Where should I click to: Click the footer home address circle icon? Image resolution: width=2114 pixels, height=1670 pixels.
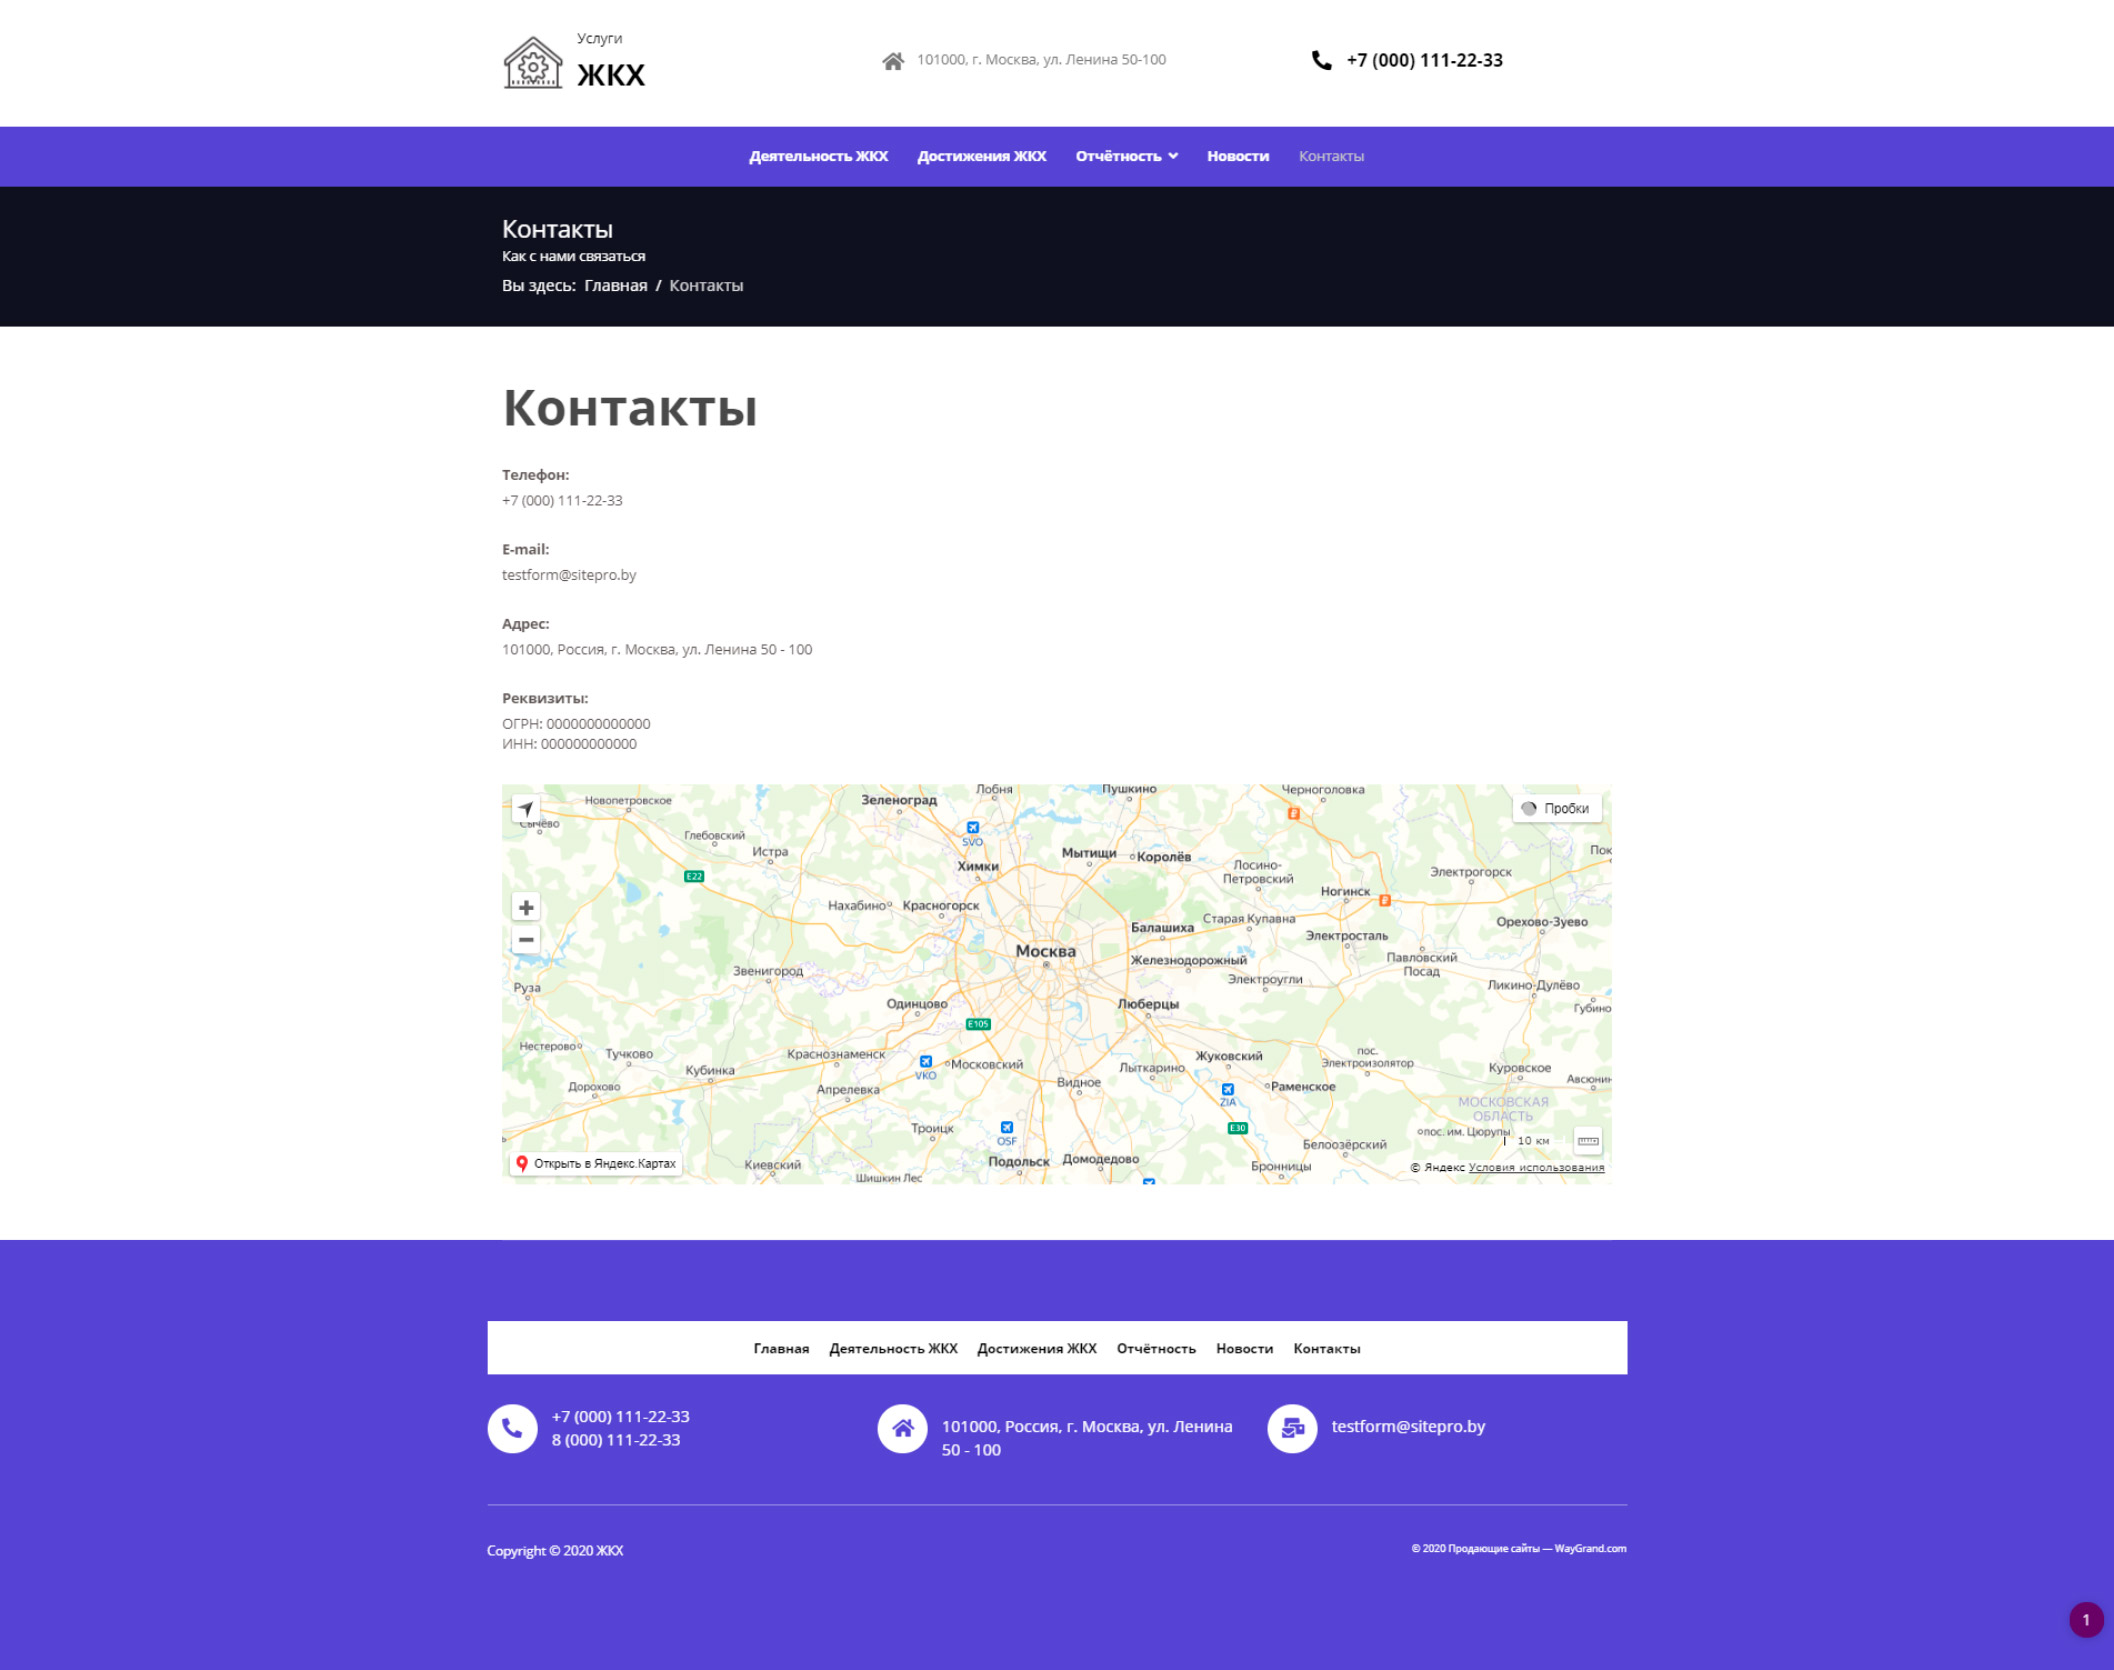click(x=902, y=1428)
